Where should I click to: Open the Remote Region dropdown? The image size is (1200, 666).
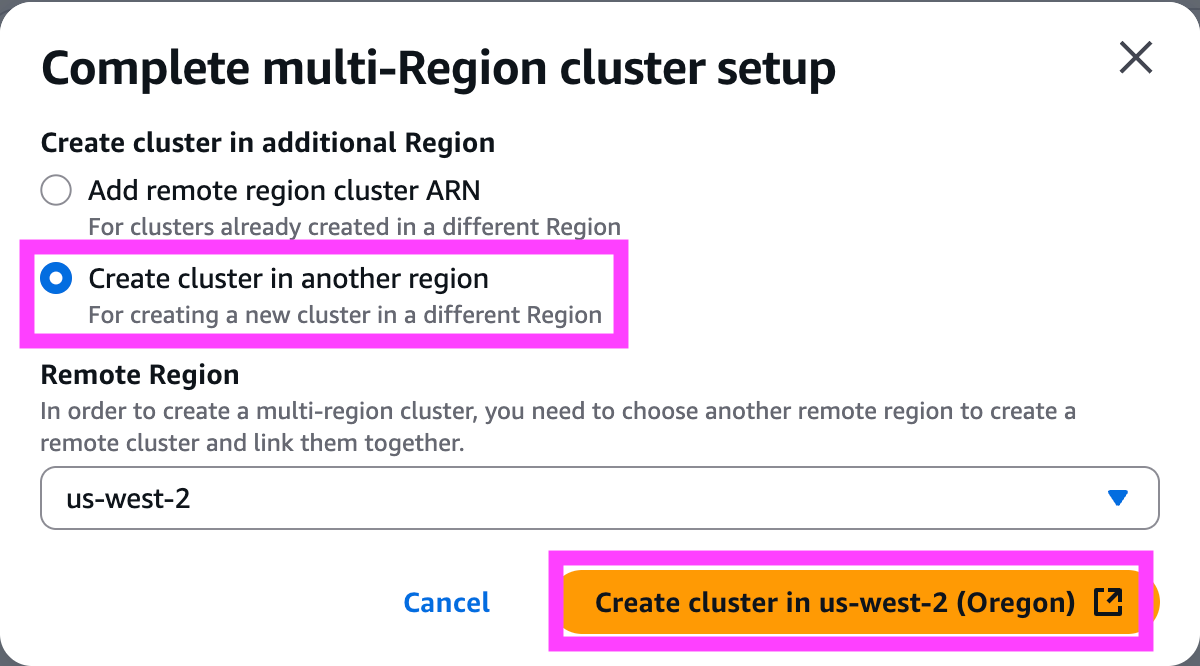(599, 497)
